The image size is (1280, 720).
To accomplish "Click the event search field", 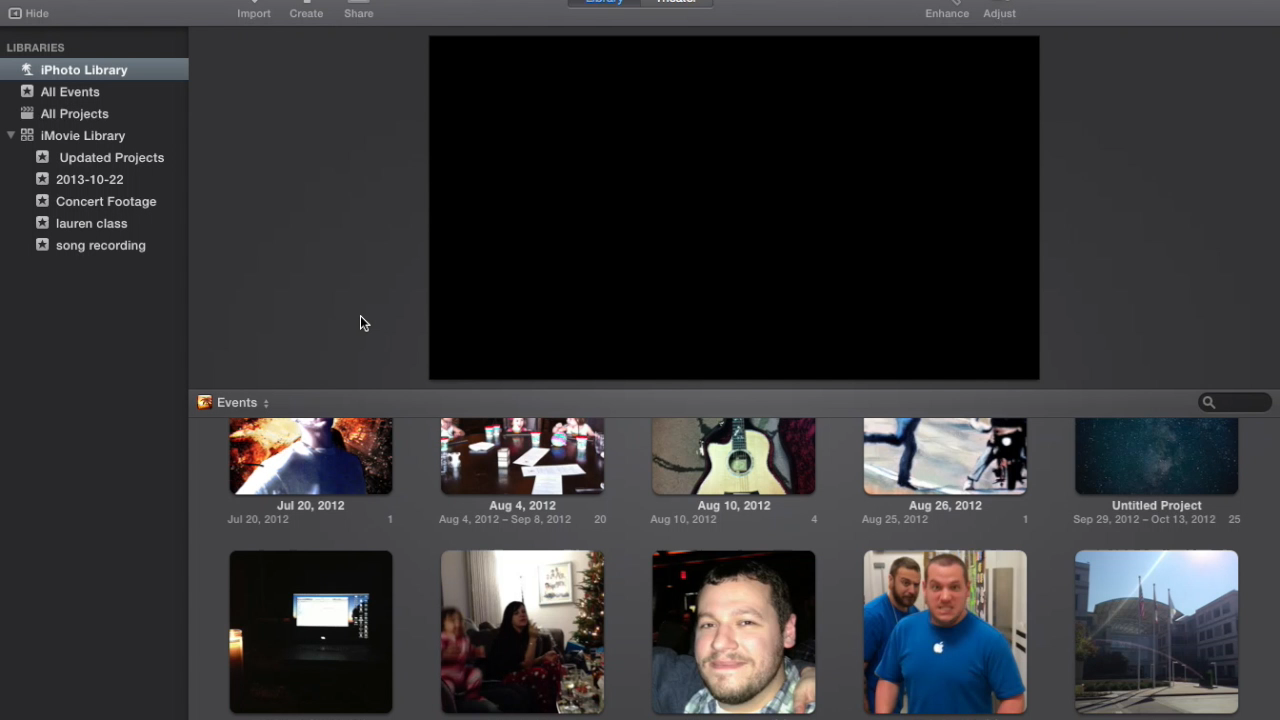I will [1235, 403].
